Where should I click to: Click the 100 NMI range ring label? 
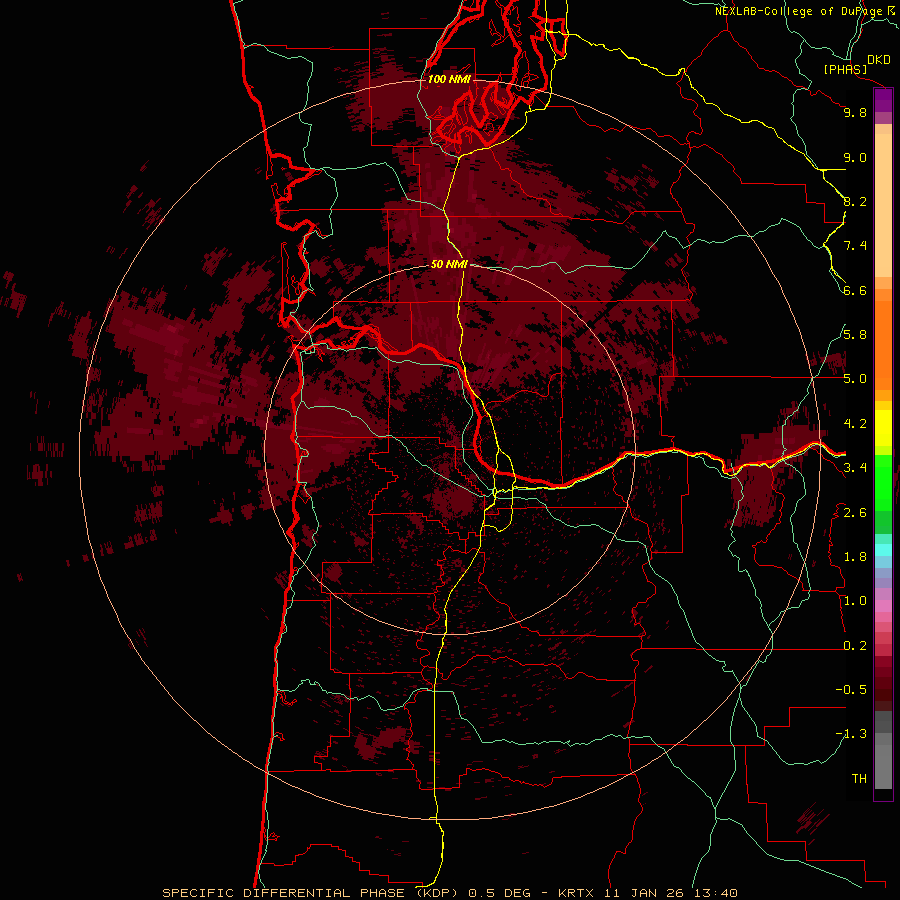coord(449,79)
